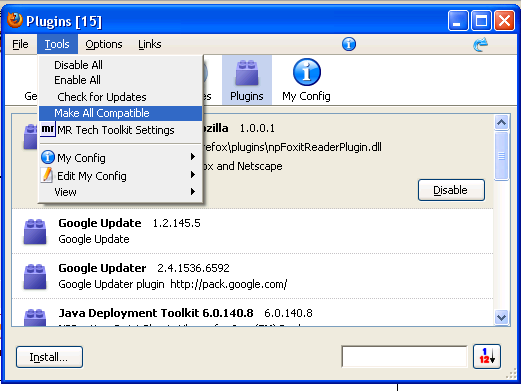Click the sort order button with numbers
This screenshot has height=391, width=521.
pyautogui.click(x=487, y=356)
